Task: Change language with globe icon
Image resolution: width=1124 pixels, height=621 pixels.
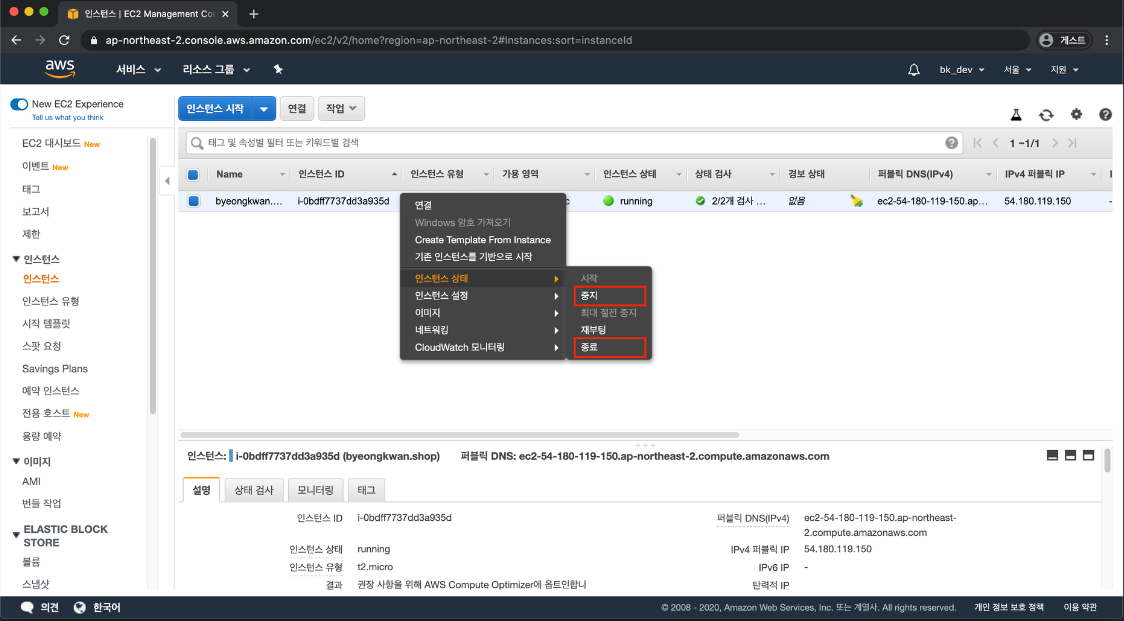Action: point(80,607)
